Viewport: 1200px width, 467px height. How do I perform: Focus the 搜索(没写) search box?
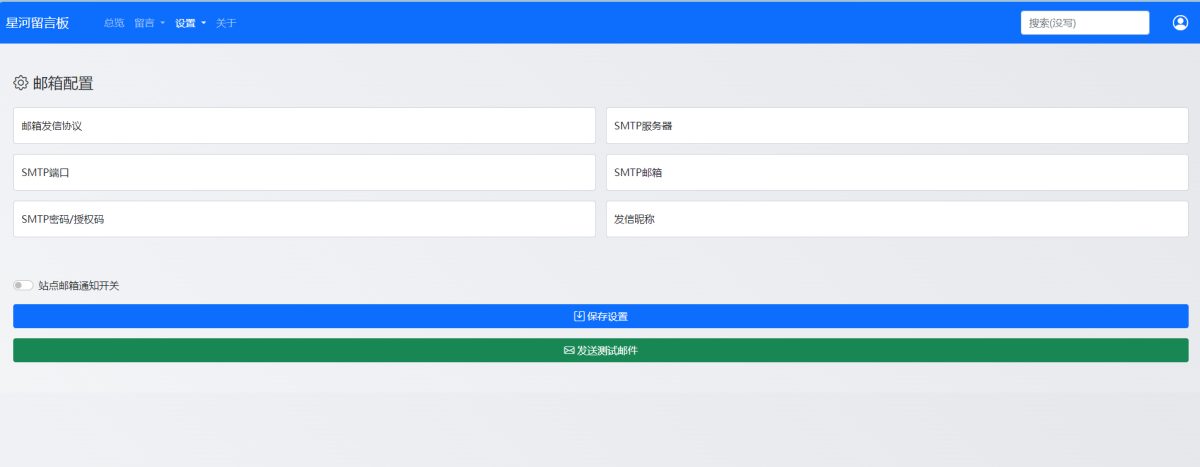pyautogui.click(x=1085, y=23)
